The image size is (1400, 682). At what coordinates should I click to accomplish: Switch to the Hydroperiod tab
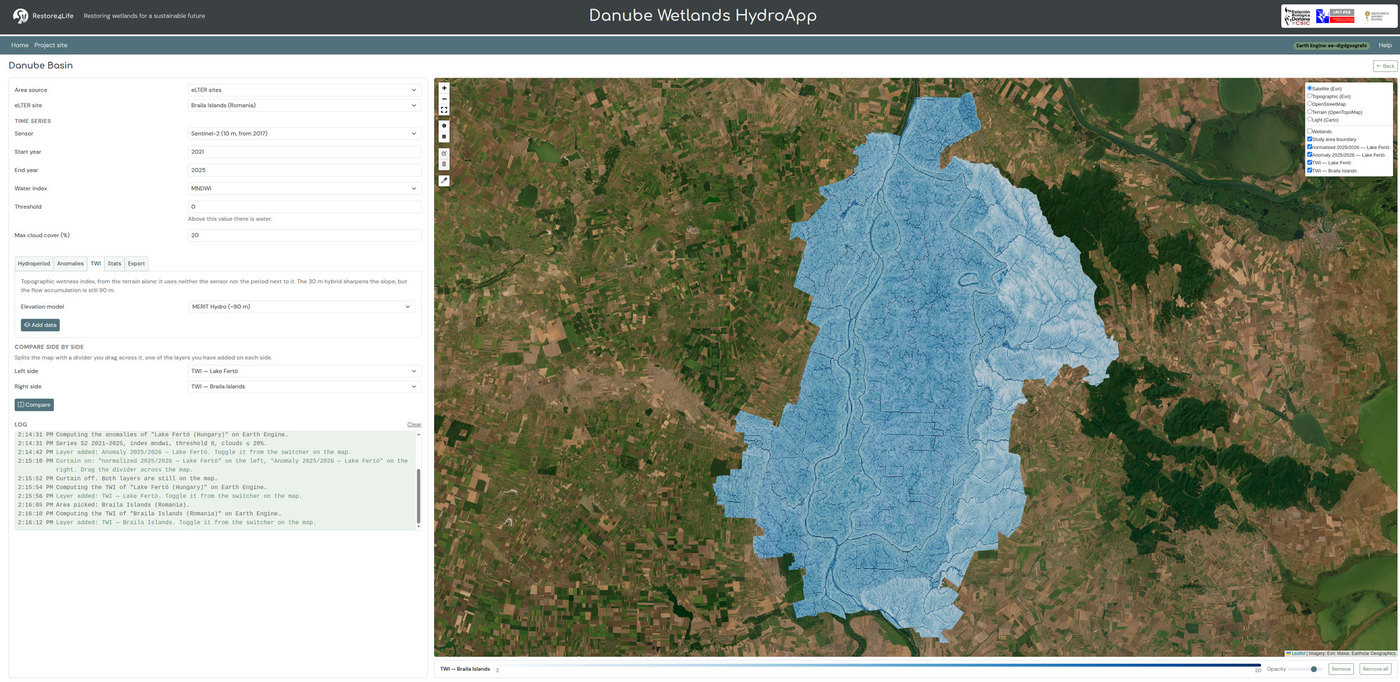34,264
